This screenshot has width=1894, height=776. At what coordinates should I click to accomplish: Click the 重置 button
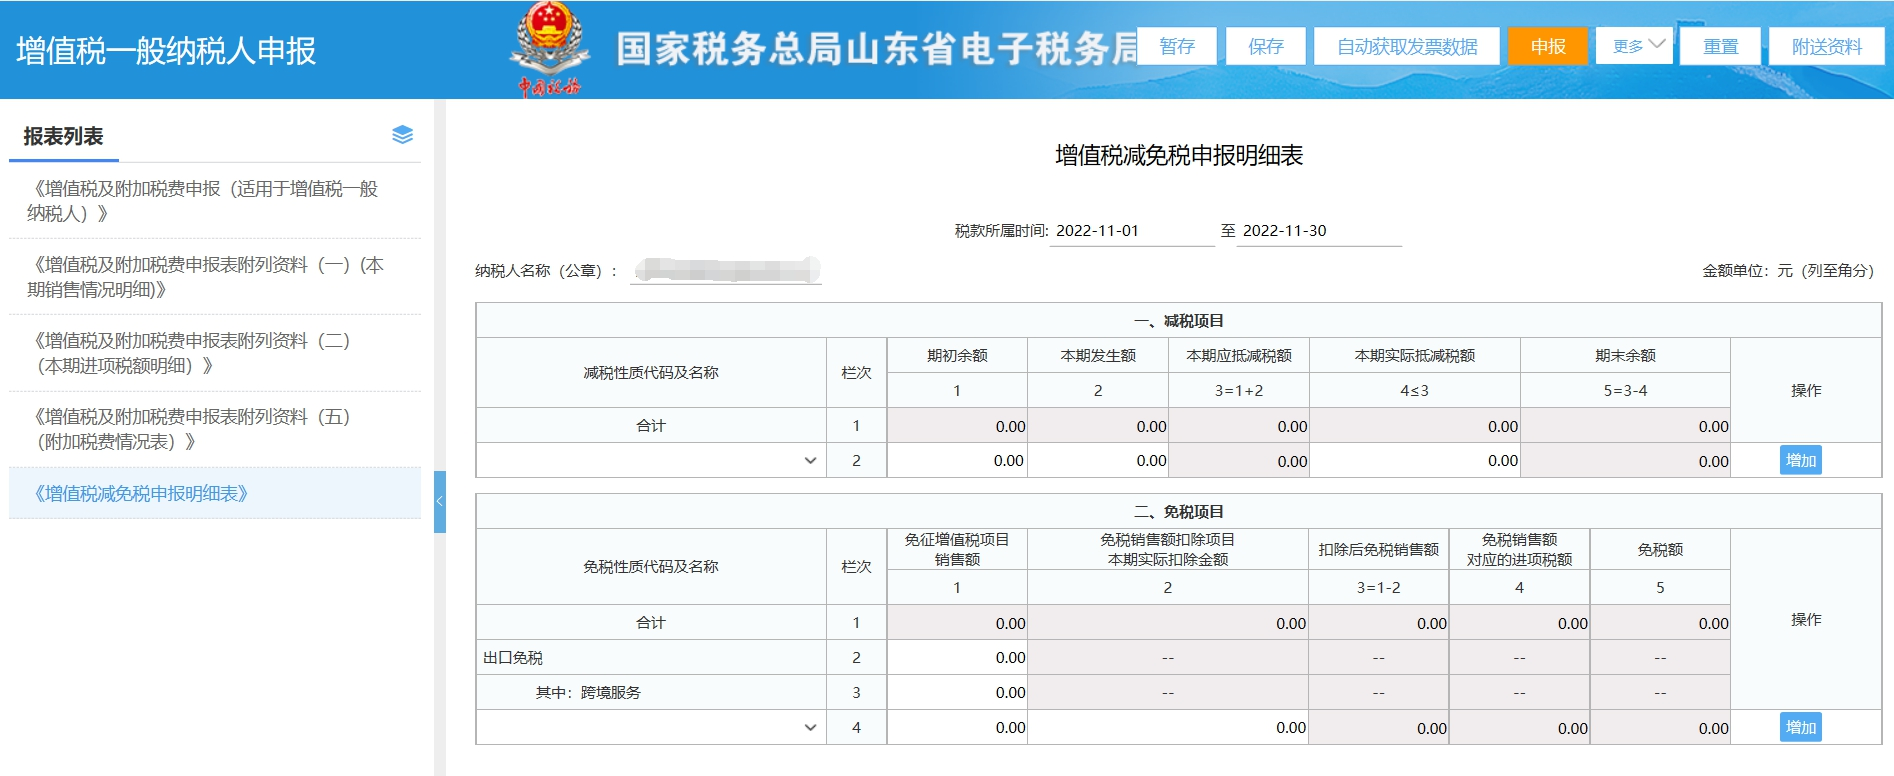tap(1721, 46)
